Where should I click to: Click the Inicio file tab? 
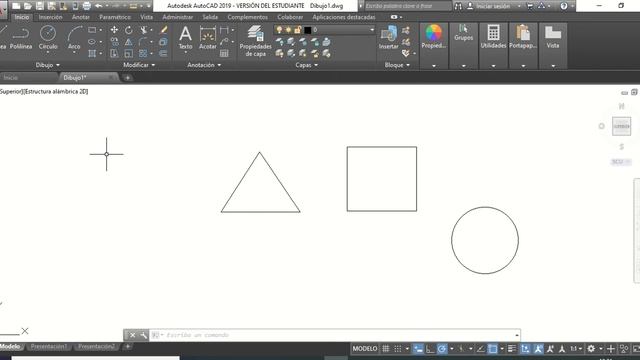click(x=11, y=78)
